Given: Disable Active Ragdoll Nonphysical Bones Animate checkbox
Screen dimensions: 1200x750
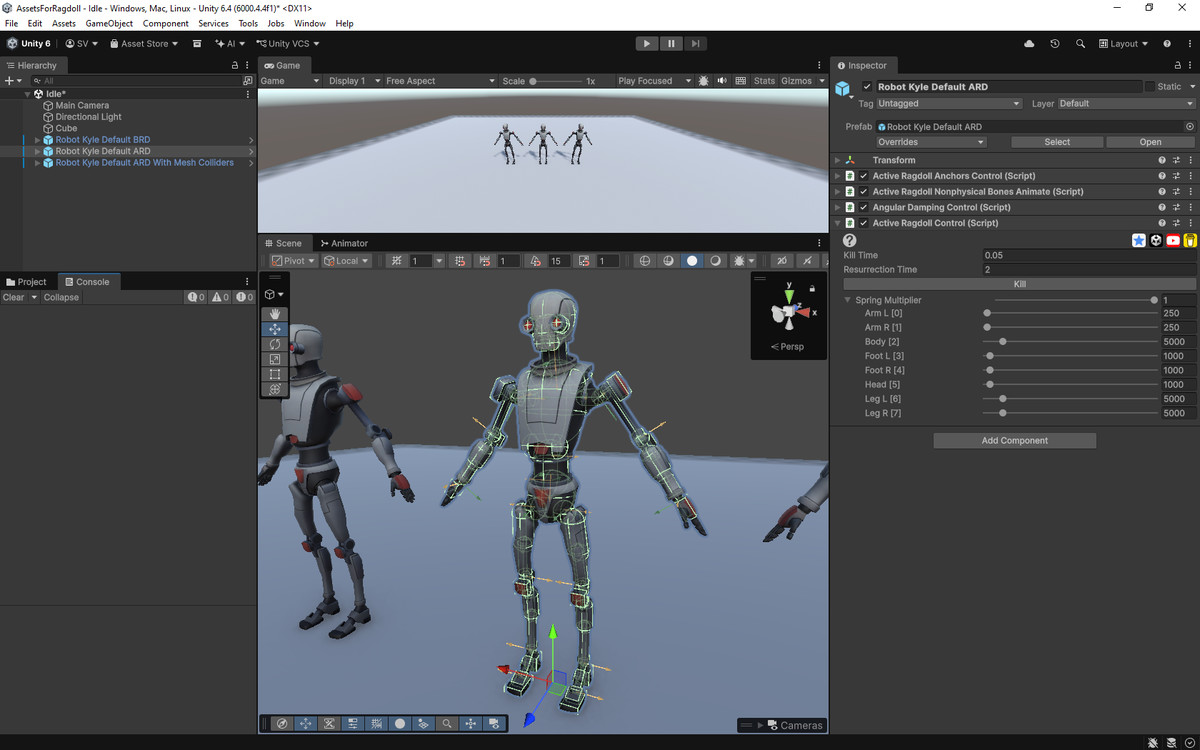Looking at the screenshot, I should 864,192.
